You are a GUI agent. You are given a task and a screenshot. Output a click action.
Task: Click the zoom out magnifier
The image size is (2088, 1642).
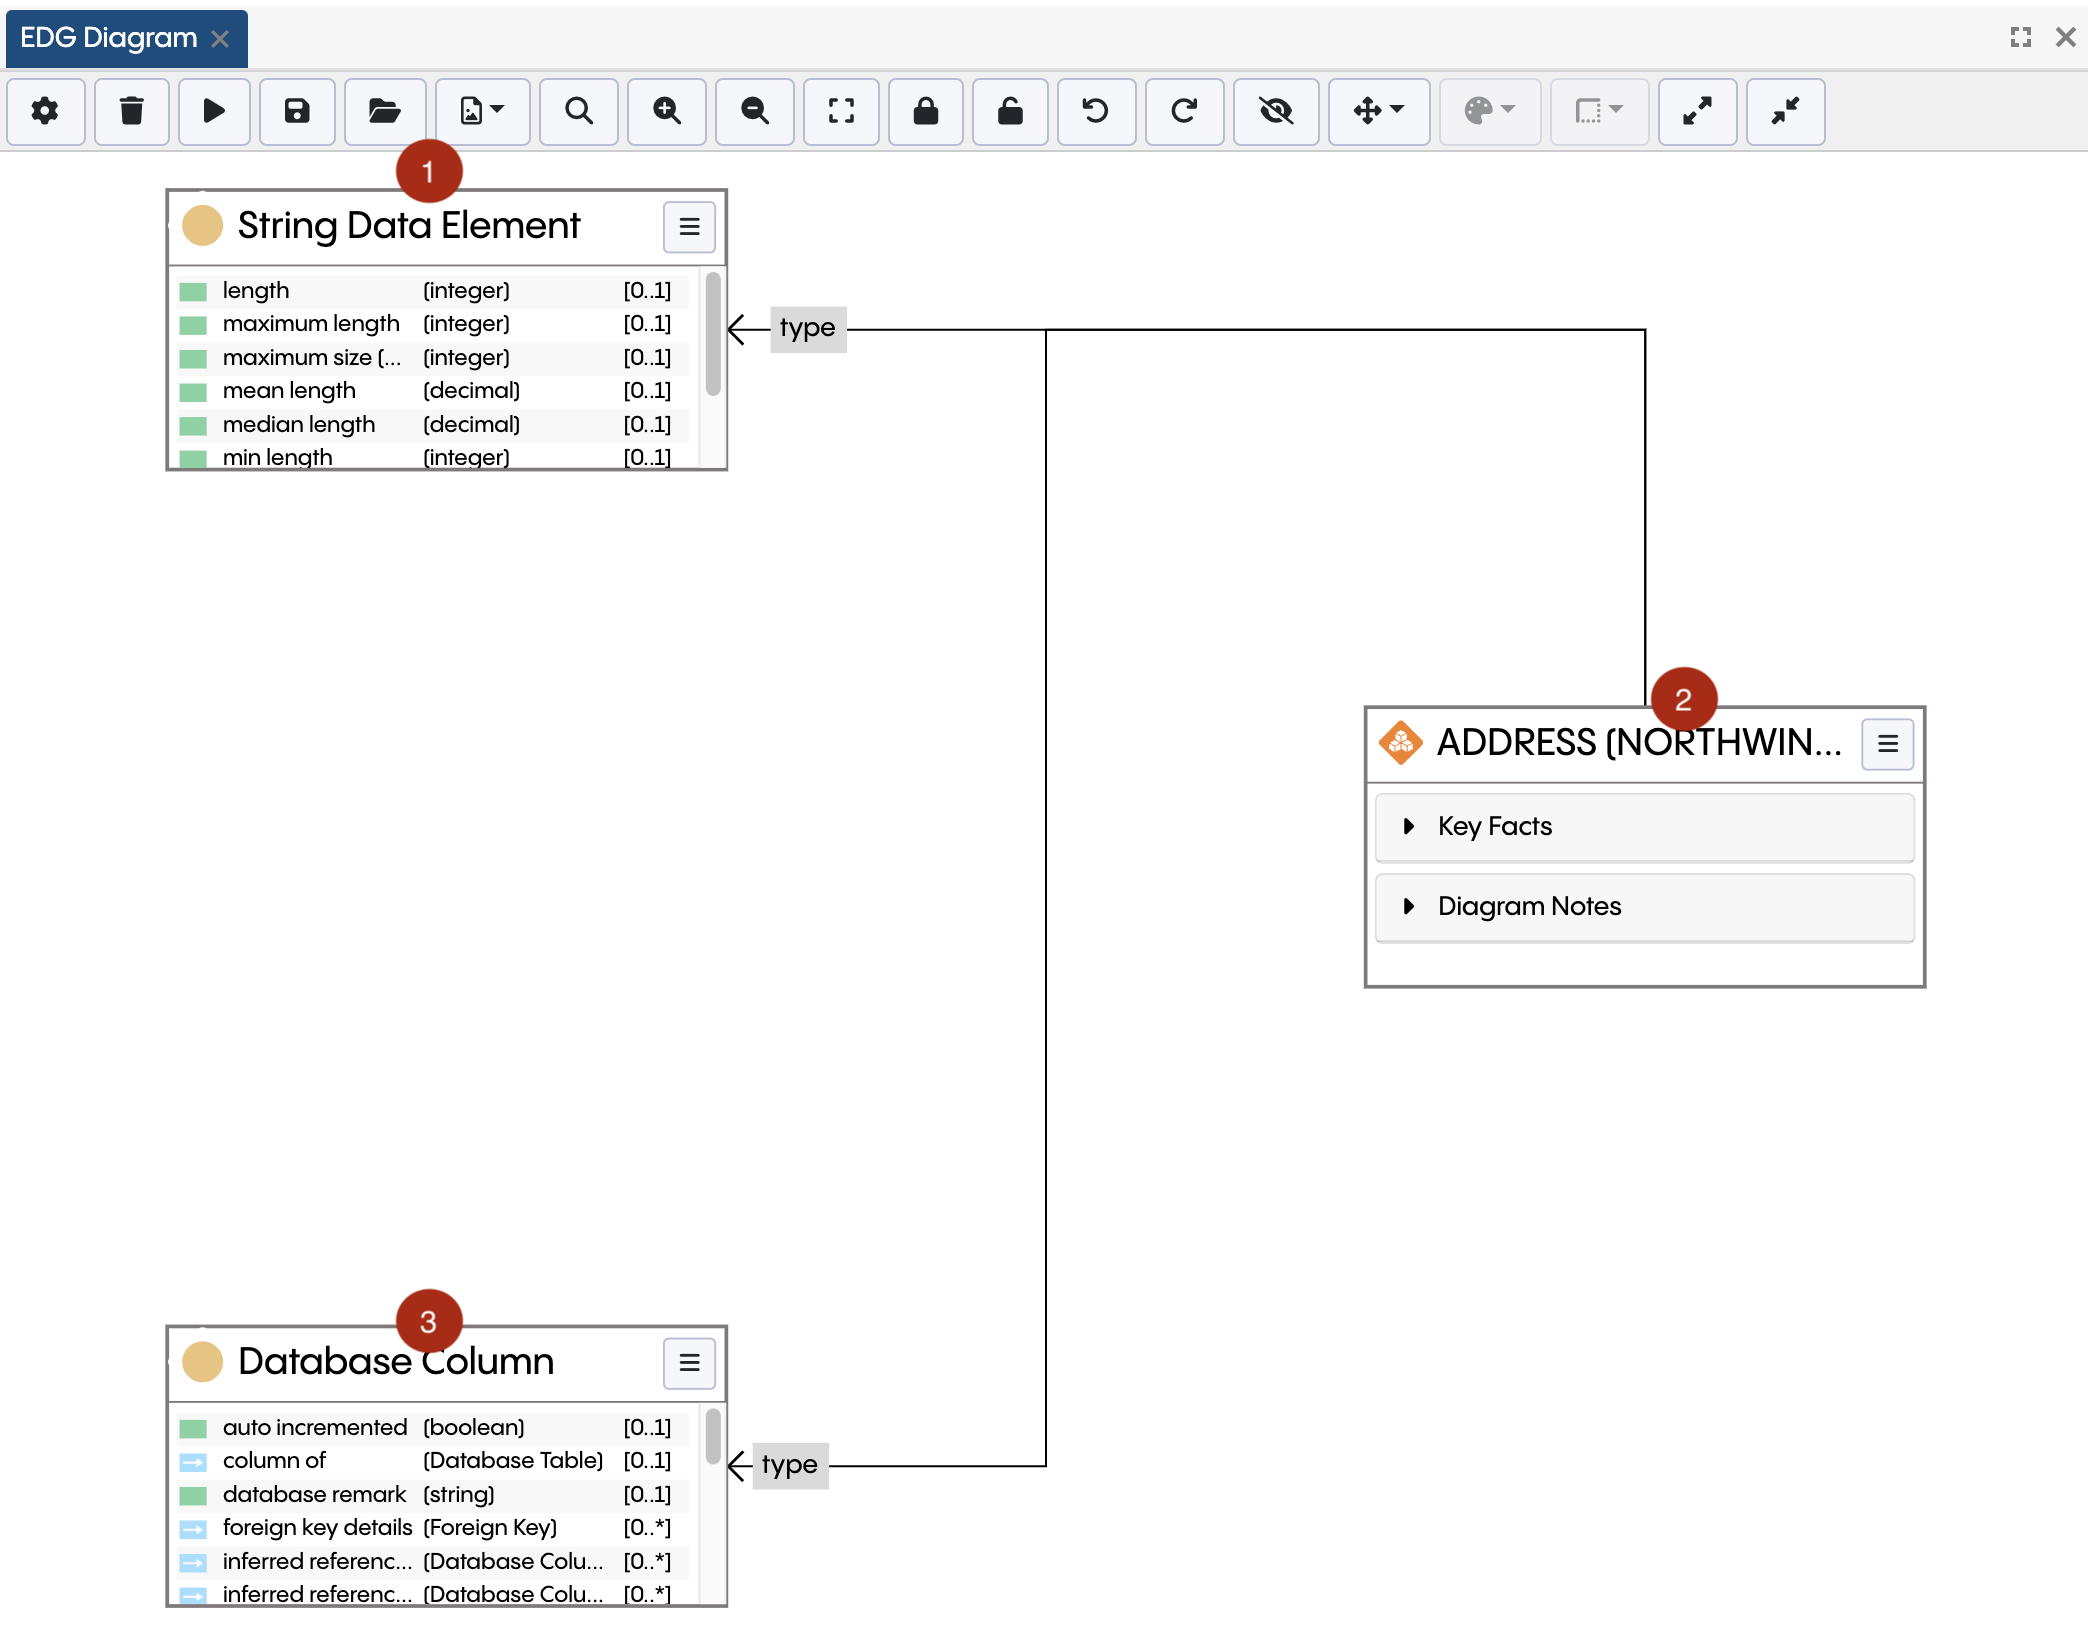click(755, 111)
